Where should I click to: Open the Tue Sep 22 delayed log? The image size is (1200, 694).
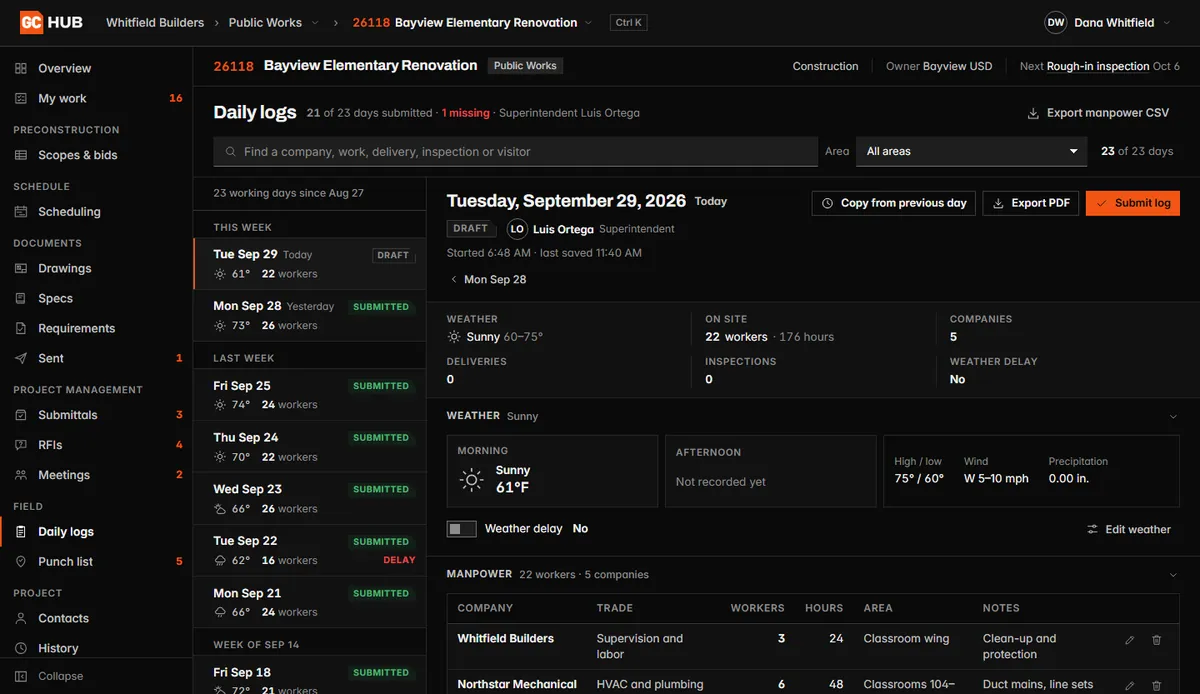click(x=310, y=551)
